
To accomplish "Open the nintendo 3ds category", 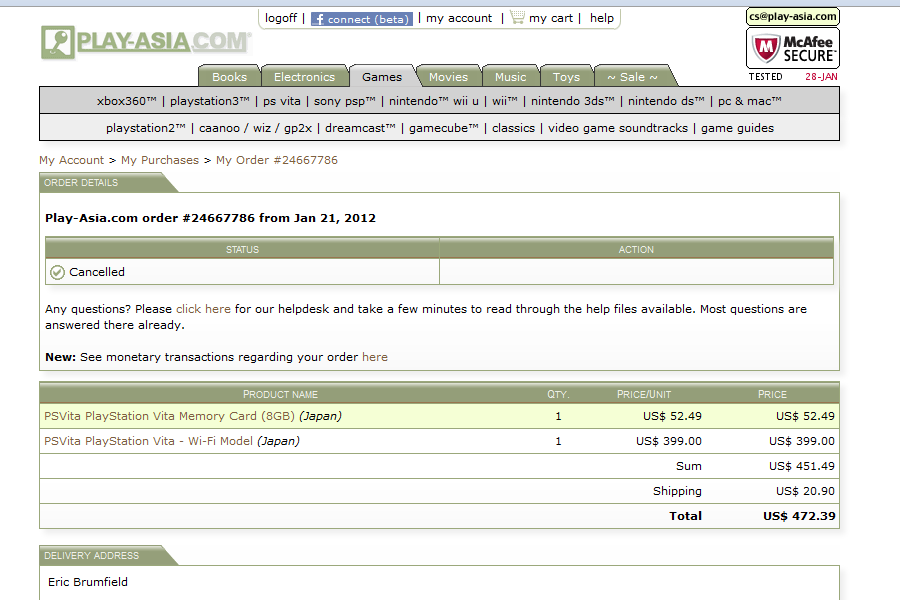I will 572,101.
